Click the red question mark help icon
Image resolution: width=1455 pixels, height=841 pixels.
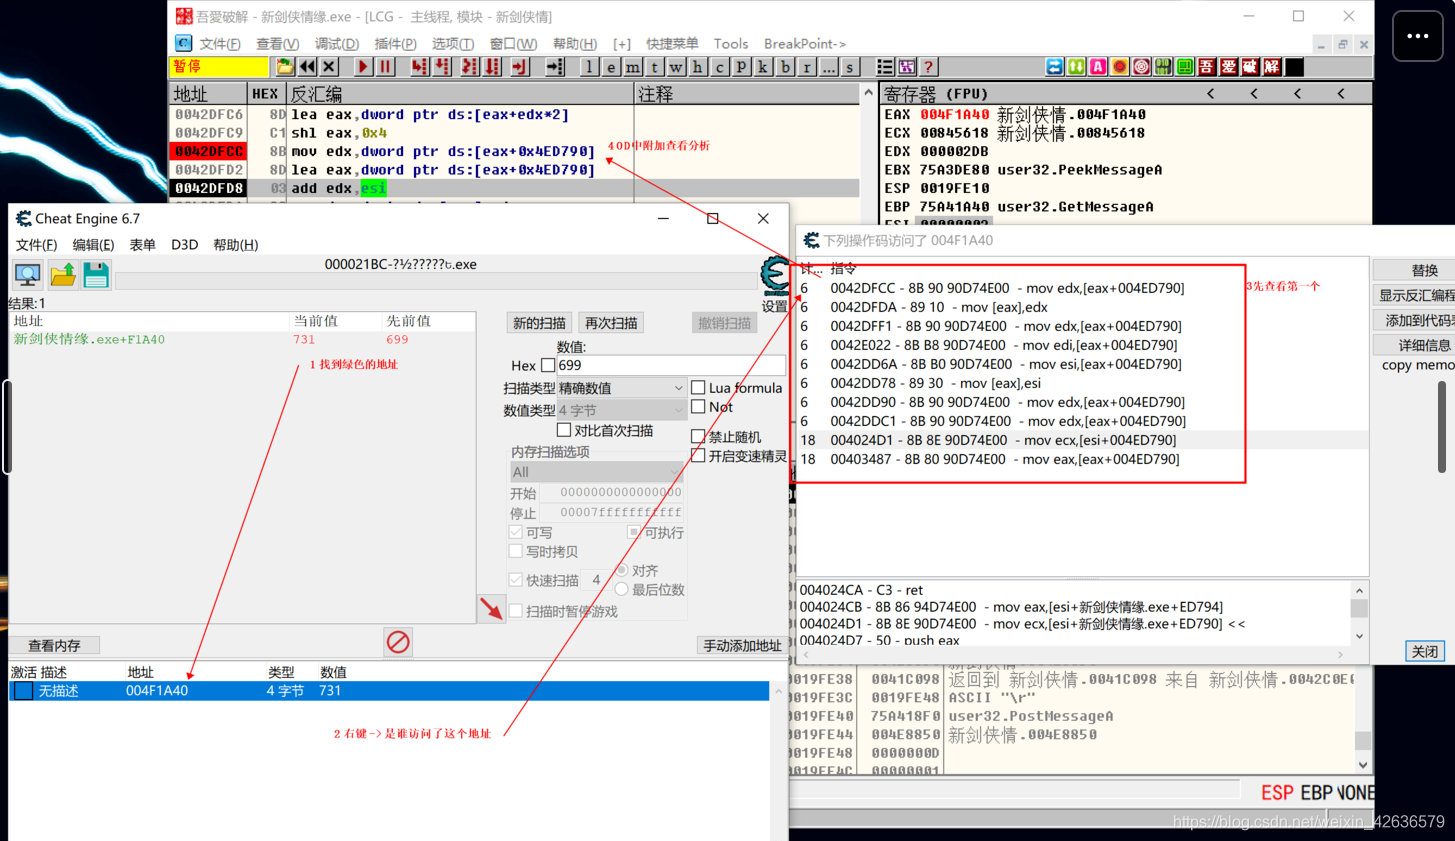click(929, 67)
